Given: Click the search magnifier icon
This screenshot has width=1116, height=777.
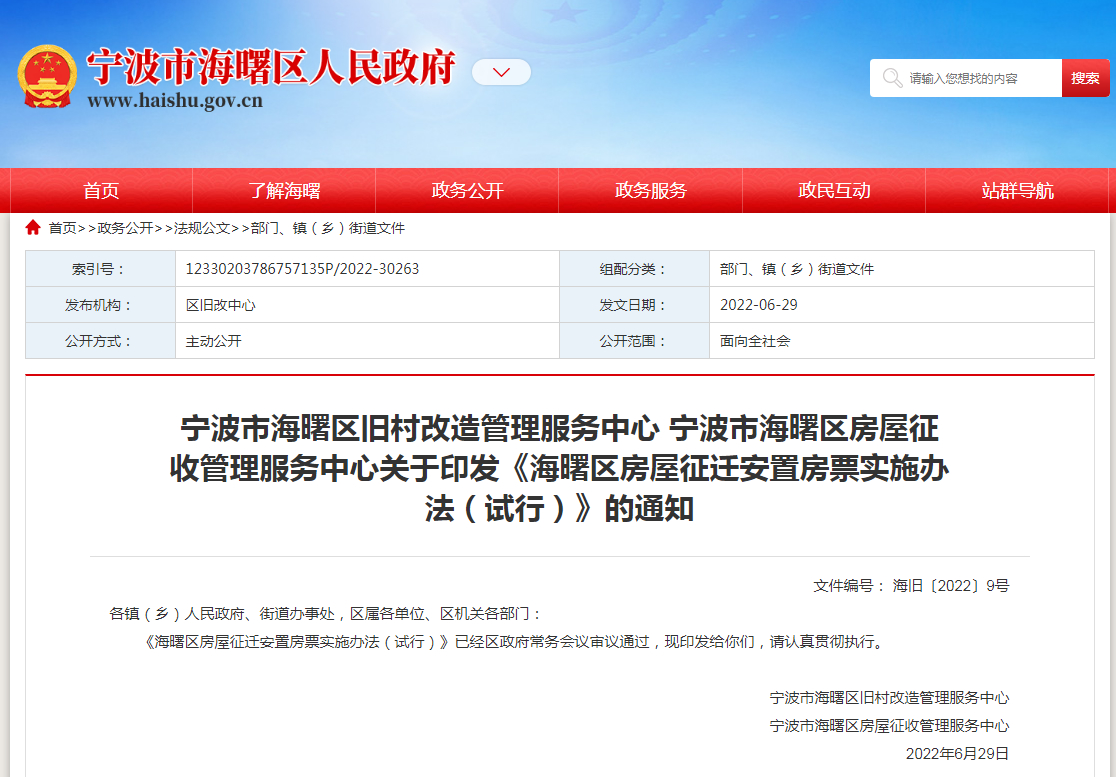Looking at the screenshot, I should tap(889, 78).
